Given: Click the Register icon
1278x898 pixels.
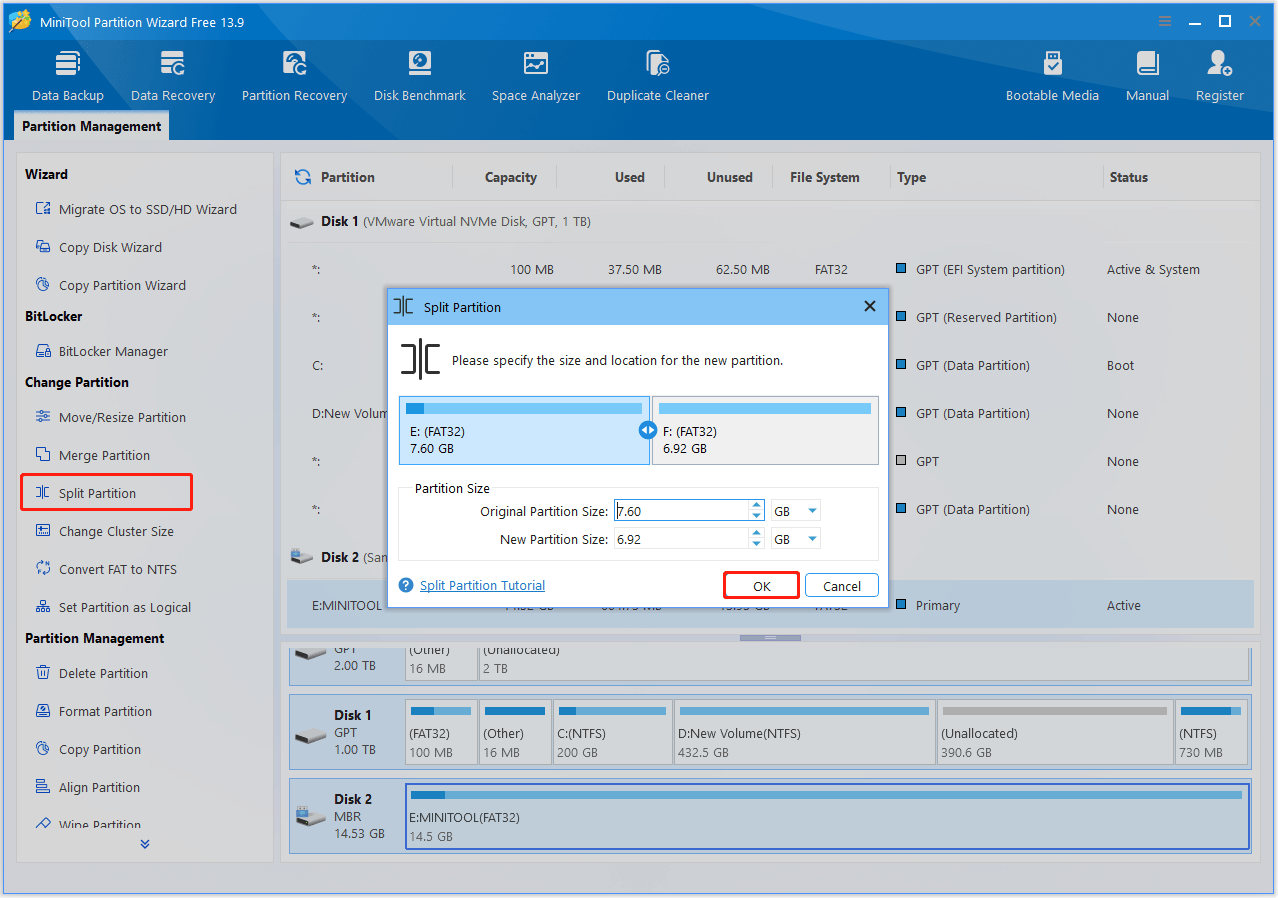Looking at the screenshot, I should pos(1220,64).
